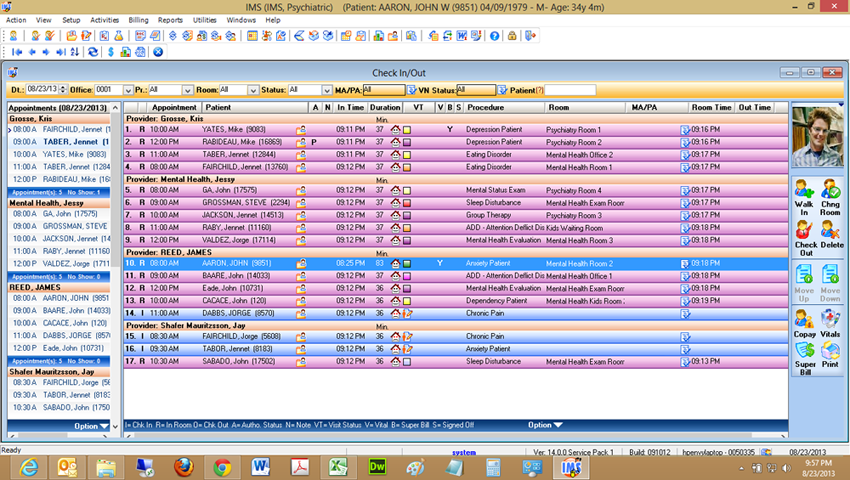Image resolution: width=850 pixels, height=480 pixels.
Task: Click the lab flask icon in toolbar
Action: [x=118, y=36]
